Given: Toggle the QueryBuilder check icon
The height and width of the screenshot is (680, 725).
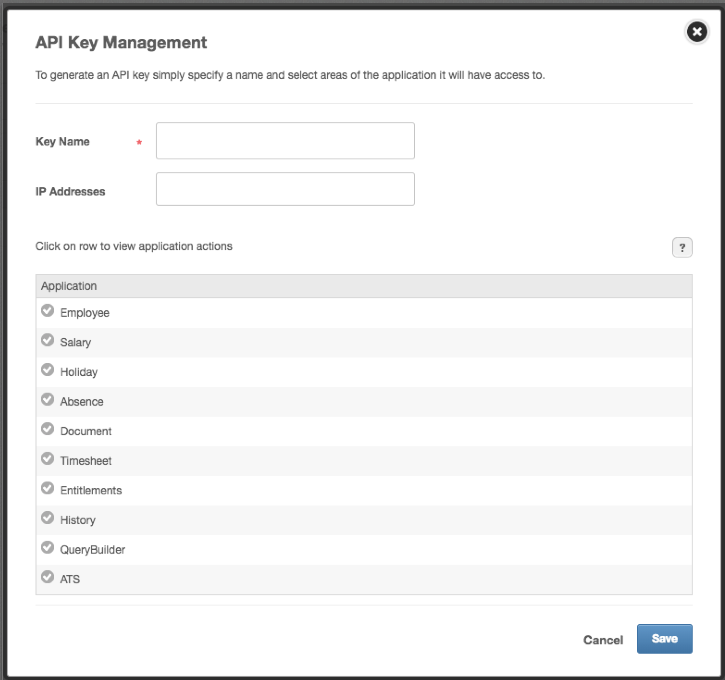Looking at the screenshot, I should tap(47, 548).
